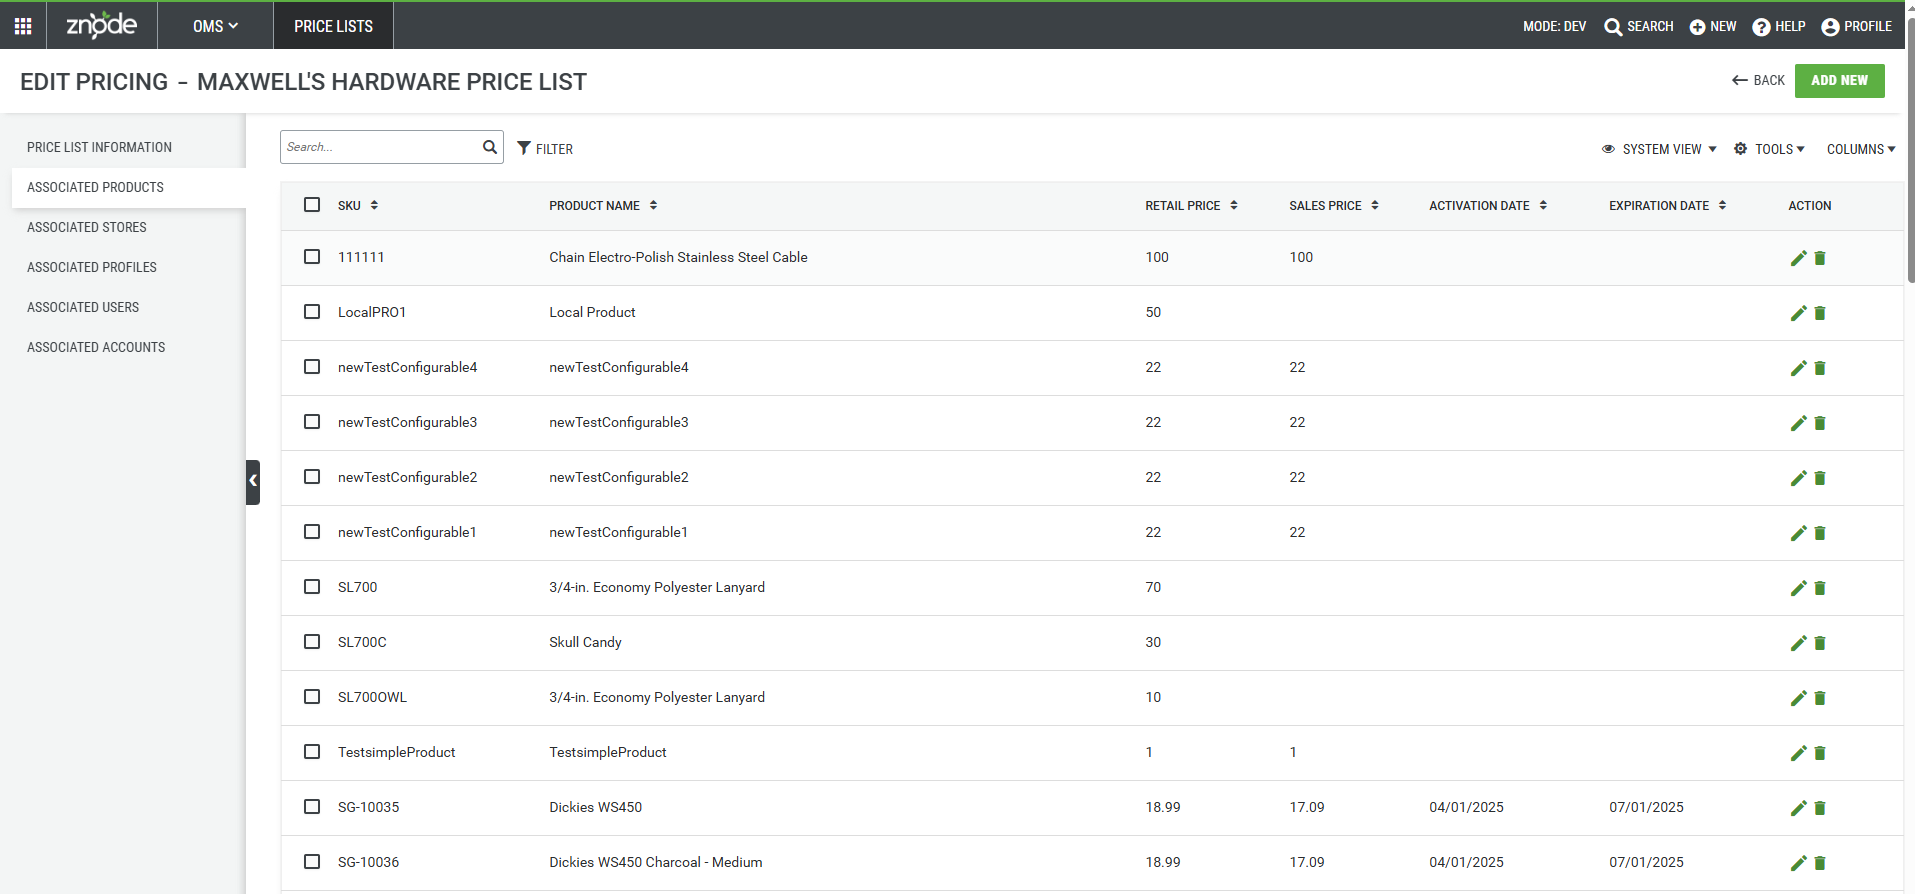Click the Filter button
This screenshot has height=894, width=1915.
[545, 149]
